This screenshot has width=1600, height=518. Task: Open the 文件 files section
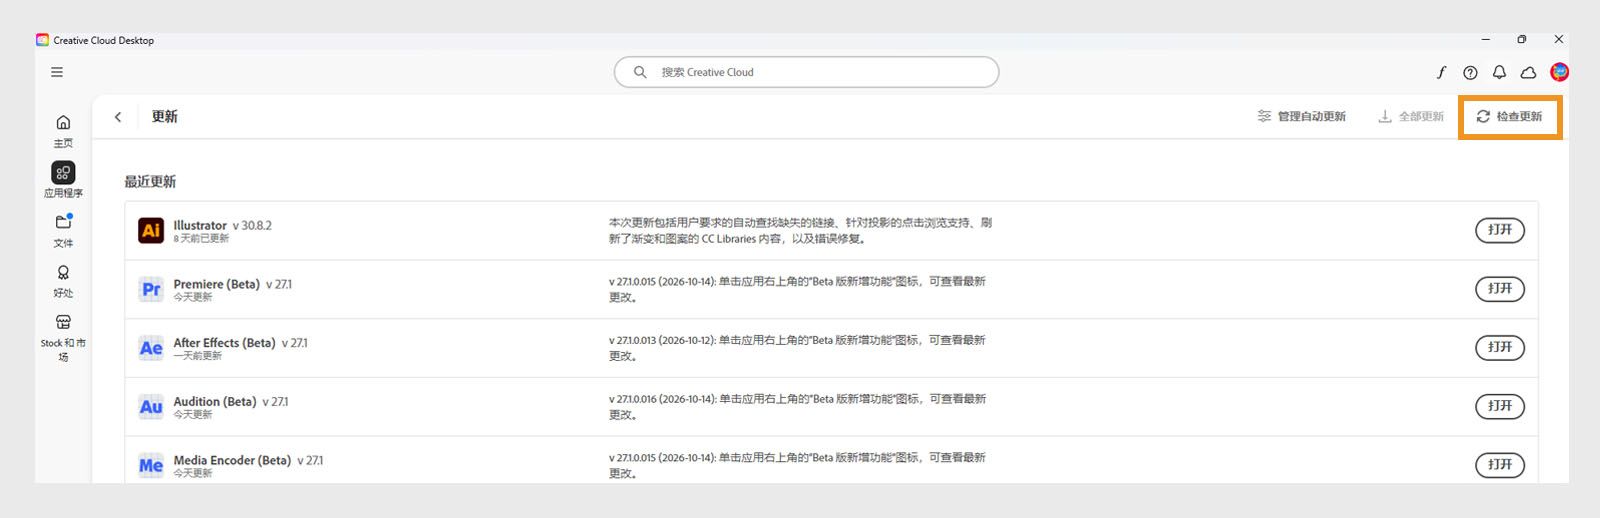[63, 230]
